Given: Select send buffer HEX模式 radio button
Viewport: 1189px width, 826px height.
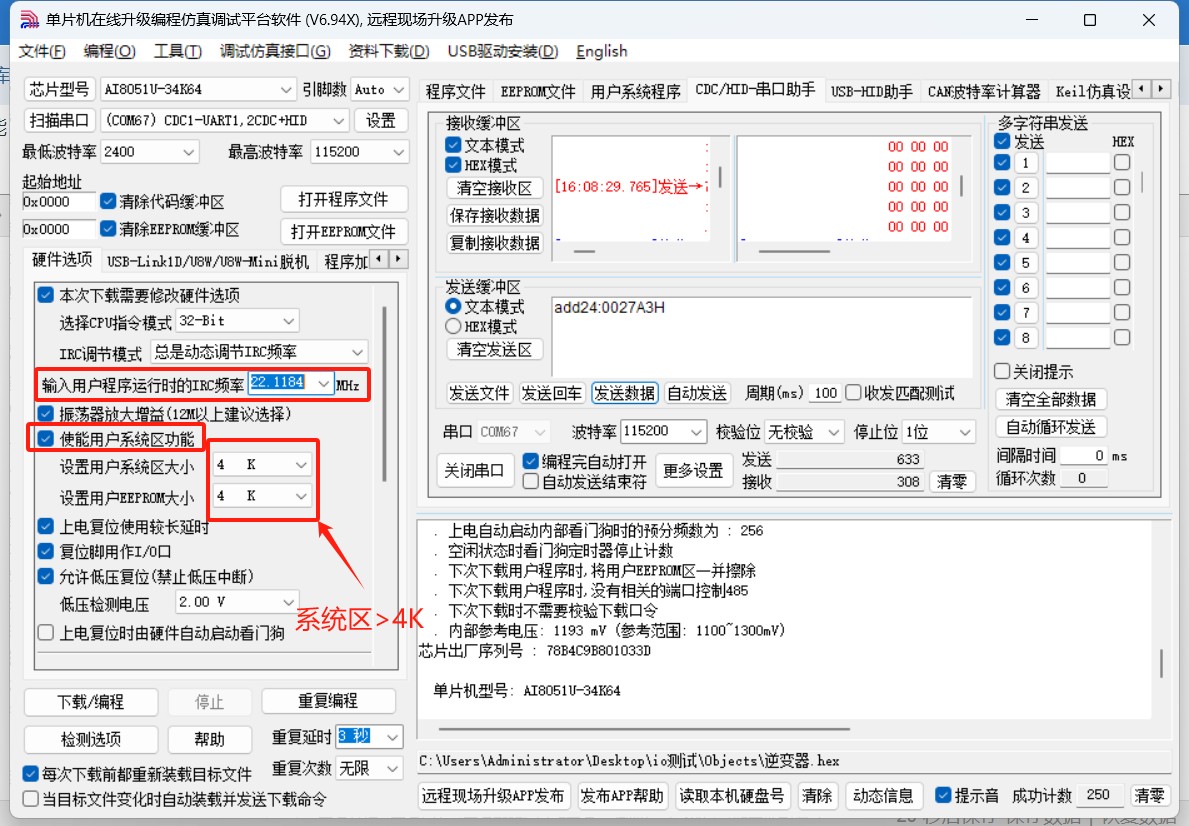Looking at the screenshot, I should [453, 326].
